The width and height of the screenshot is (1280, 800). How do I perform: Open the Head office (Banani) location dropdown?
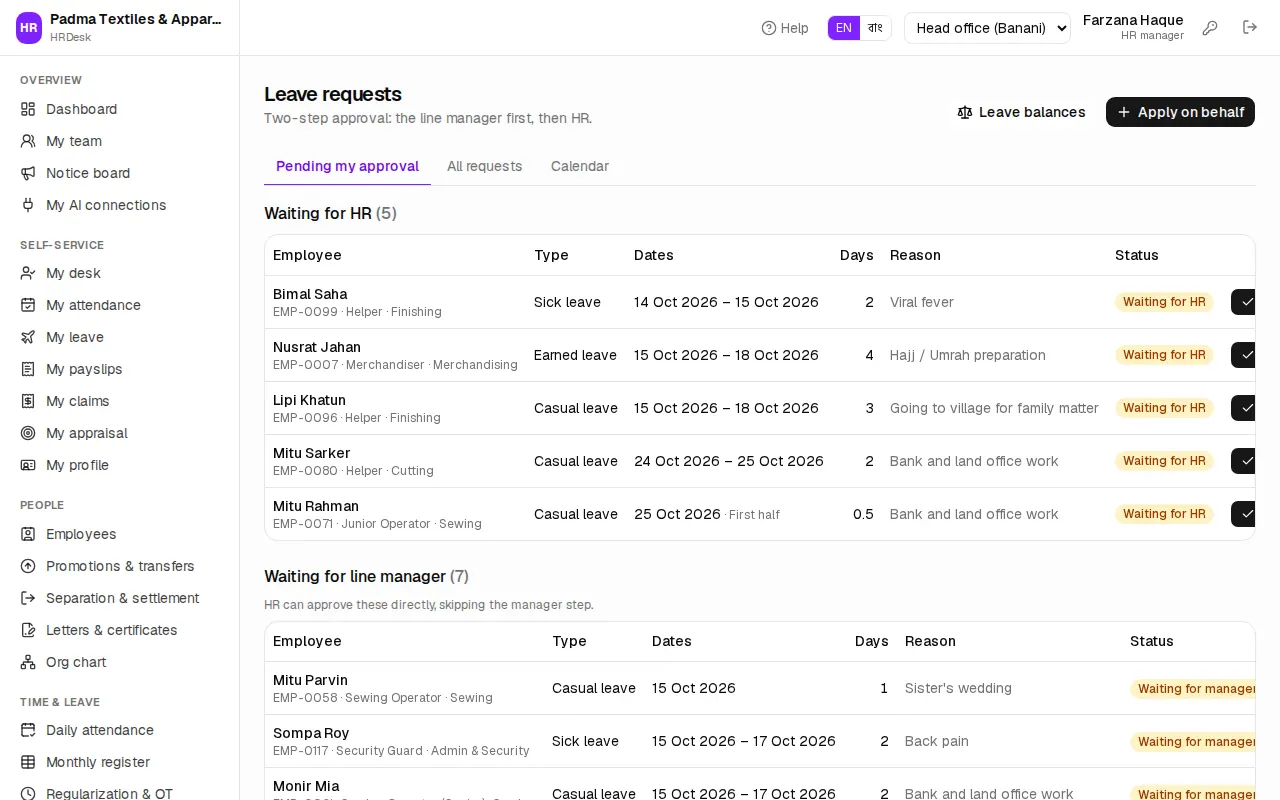click(x=987, y=28)
